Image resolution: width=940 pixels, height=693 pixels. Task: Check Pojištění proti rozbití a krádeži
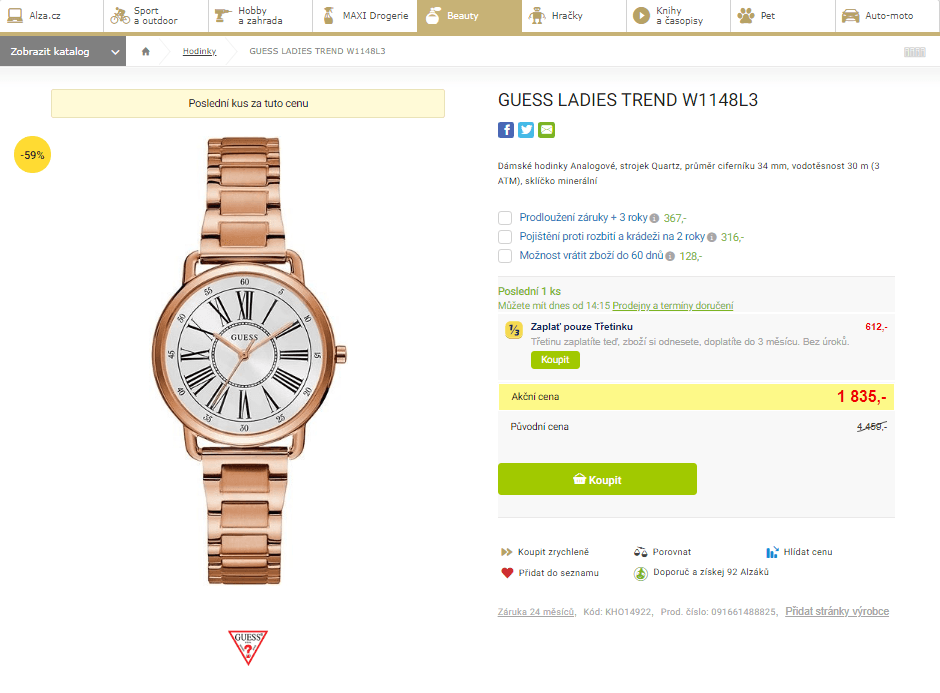[505, 237]
